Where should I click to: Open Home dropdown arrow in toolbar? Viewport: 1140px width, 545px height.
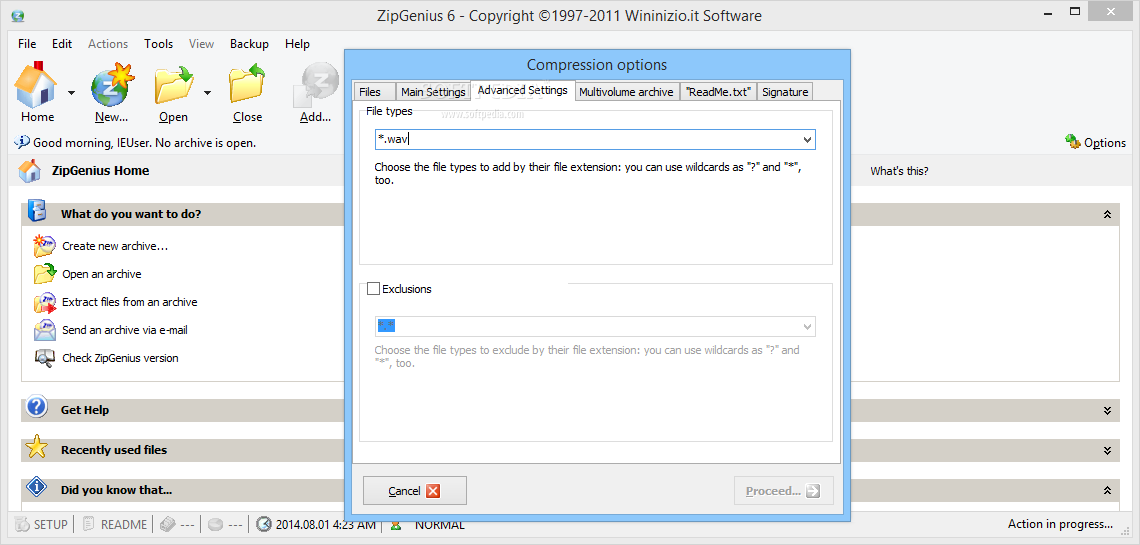click(71, 92)
